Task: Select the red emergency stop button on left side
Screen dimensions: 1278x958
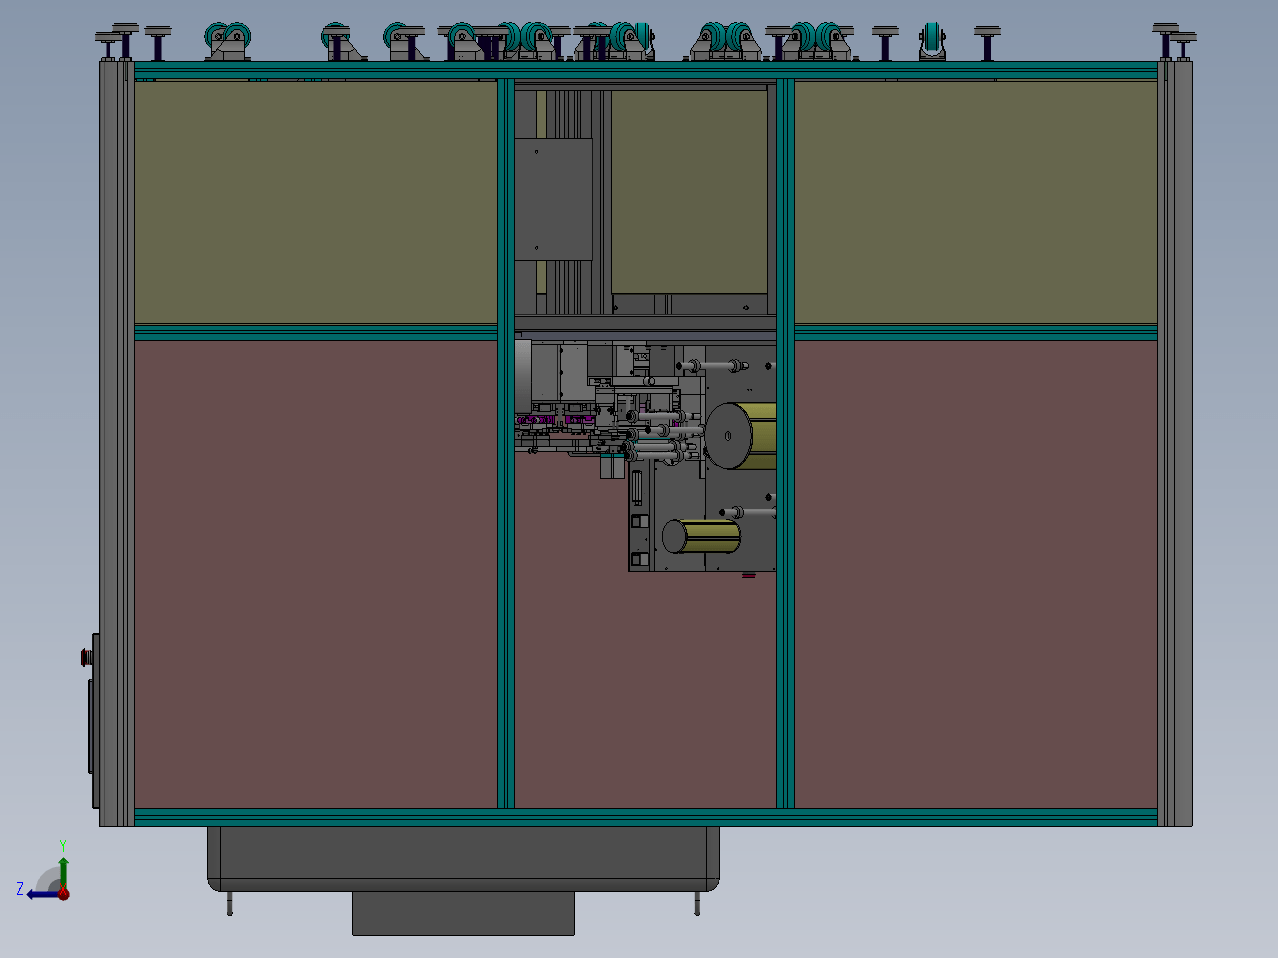Action: pyautogui.click(x=85, y=657)
